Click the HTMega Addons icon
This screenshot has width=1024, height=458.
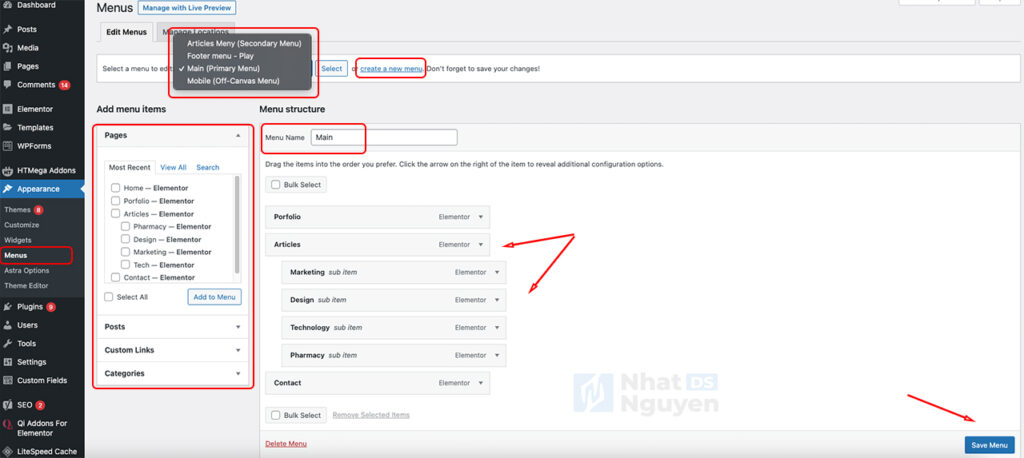8,171
